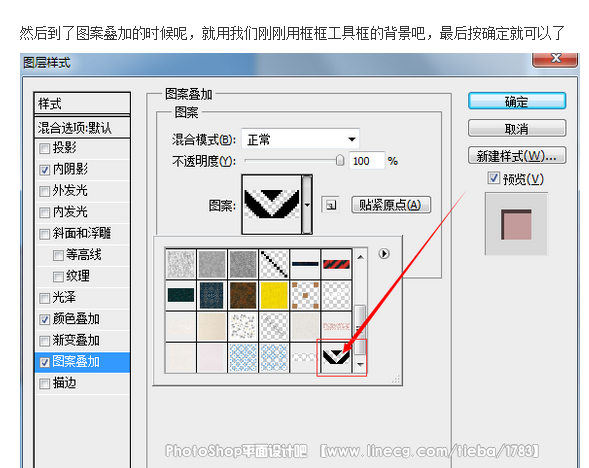Toggle the 颜色叠加 color overlay checkbox
This screenshot has height=468, width=589.
click(44, 320)
